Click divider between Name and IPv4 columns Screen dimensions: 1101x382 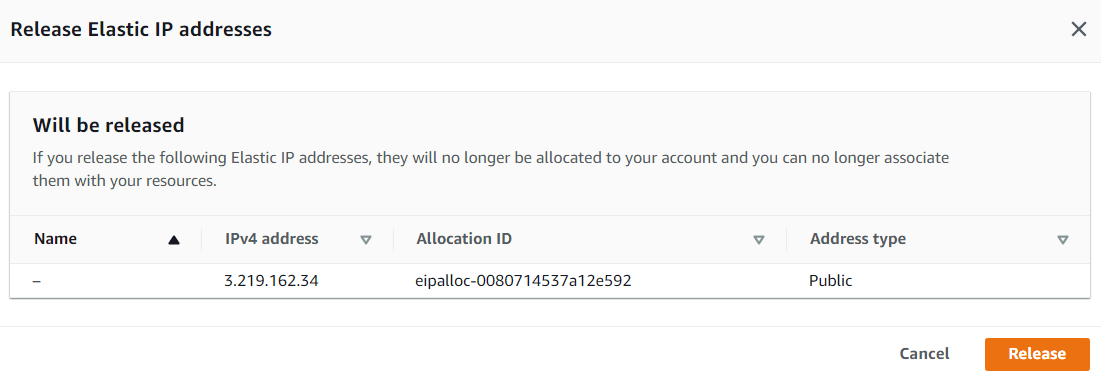click(x=202, y=239)
